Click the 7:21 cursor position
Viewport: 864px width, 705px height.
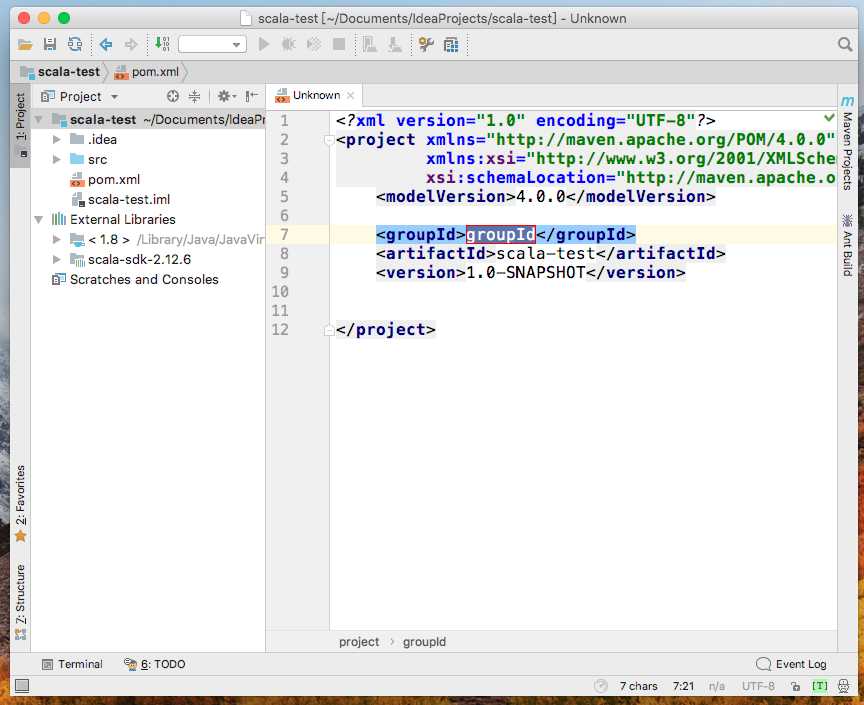click(683, 686)
